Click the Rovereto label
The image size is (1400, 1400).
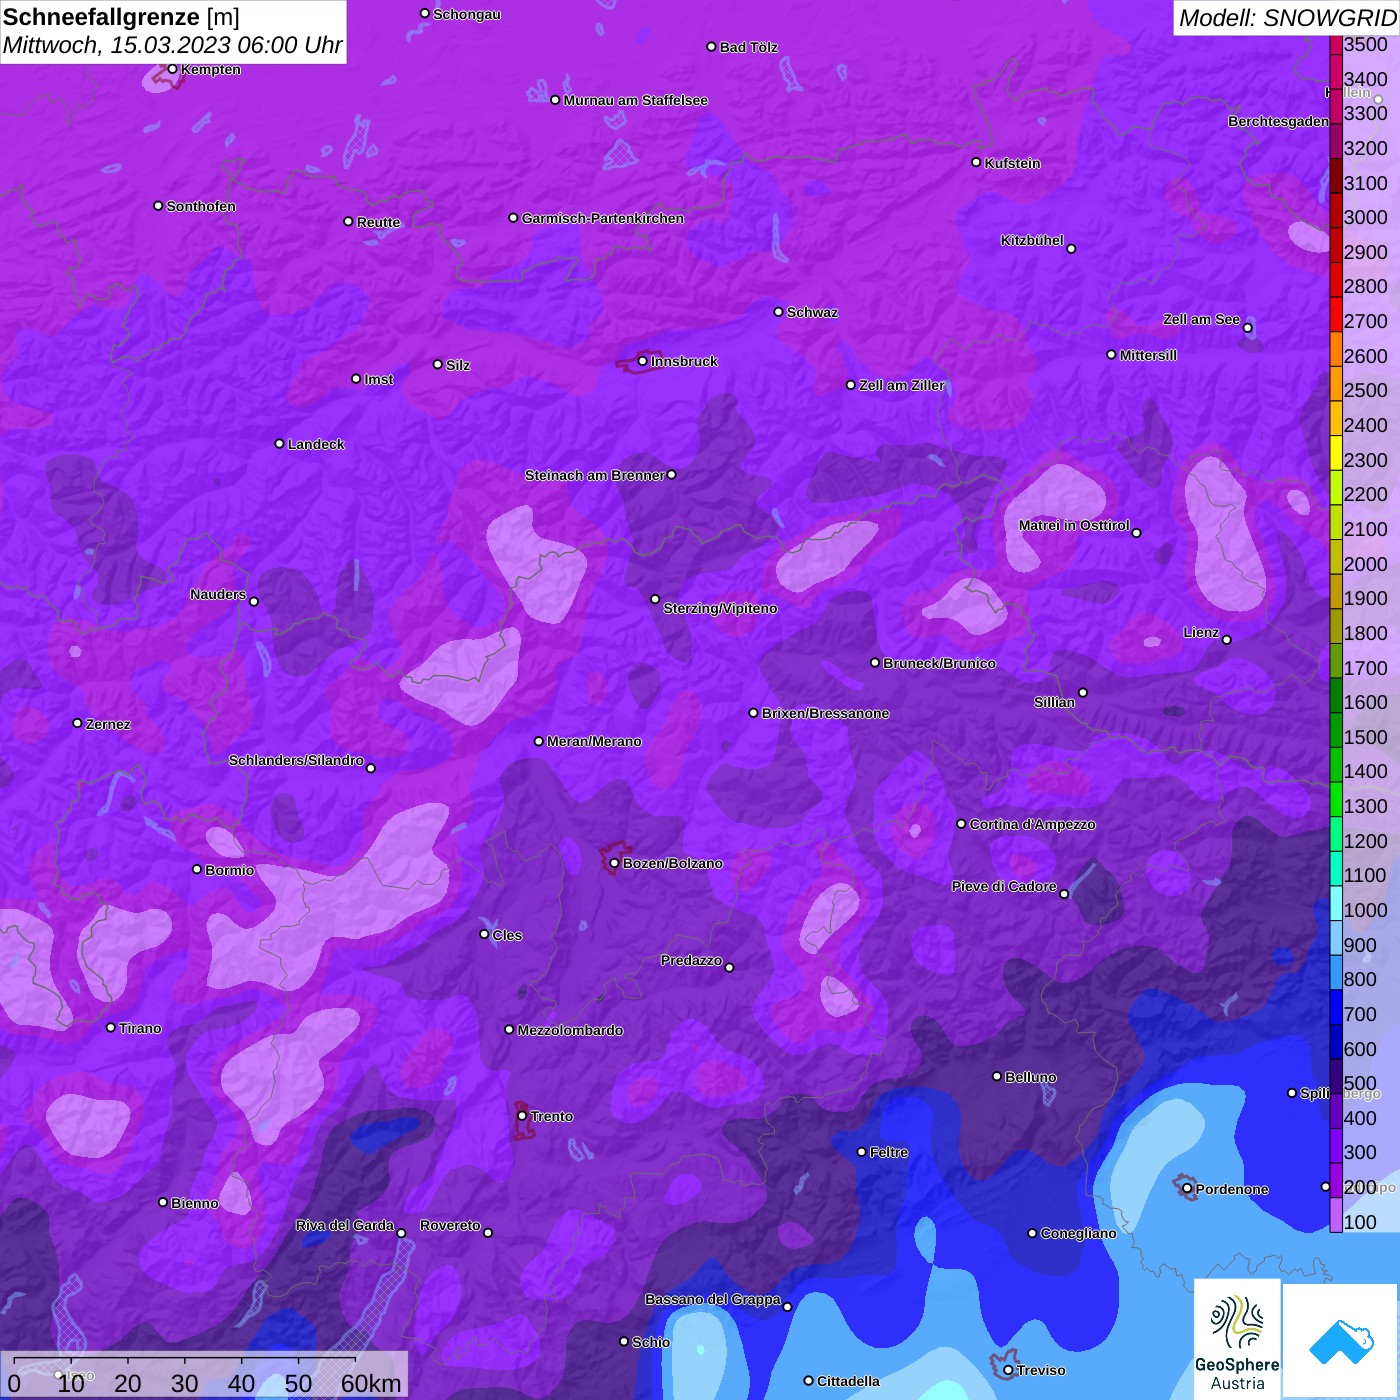point(450,1225)
